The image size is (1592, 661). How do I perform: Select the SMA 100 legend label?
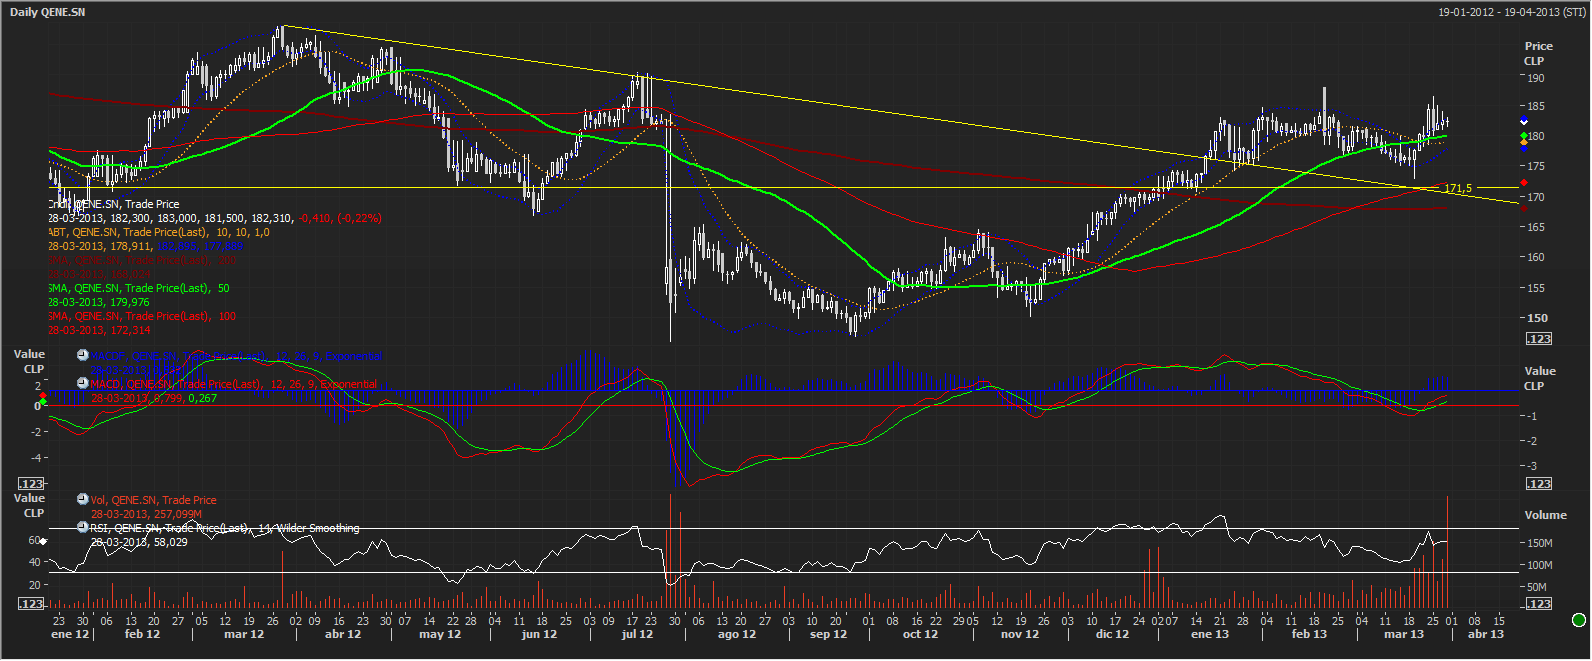click(142, 316)
